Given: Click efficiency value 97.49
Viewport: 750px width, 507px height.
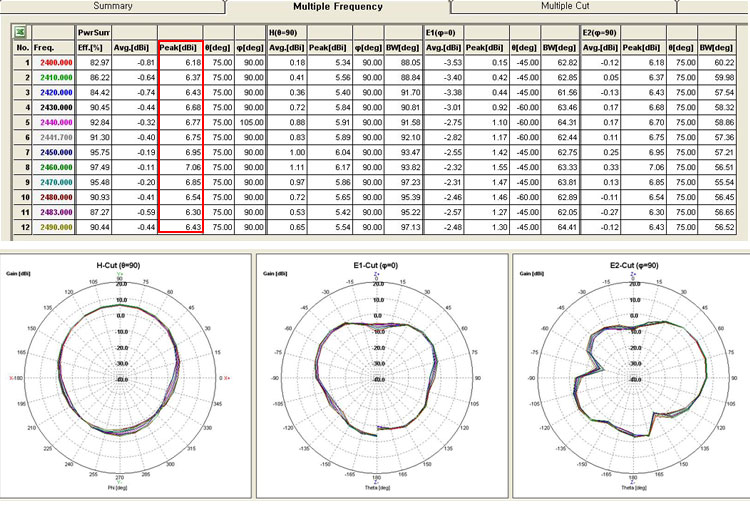Looking at the screenshot, I should pyautogui.click(x=93, y=167).
